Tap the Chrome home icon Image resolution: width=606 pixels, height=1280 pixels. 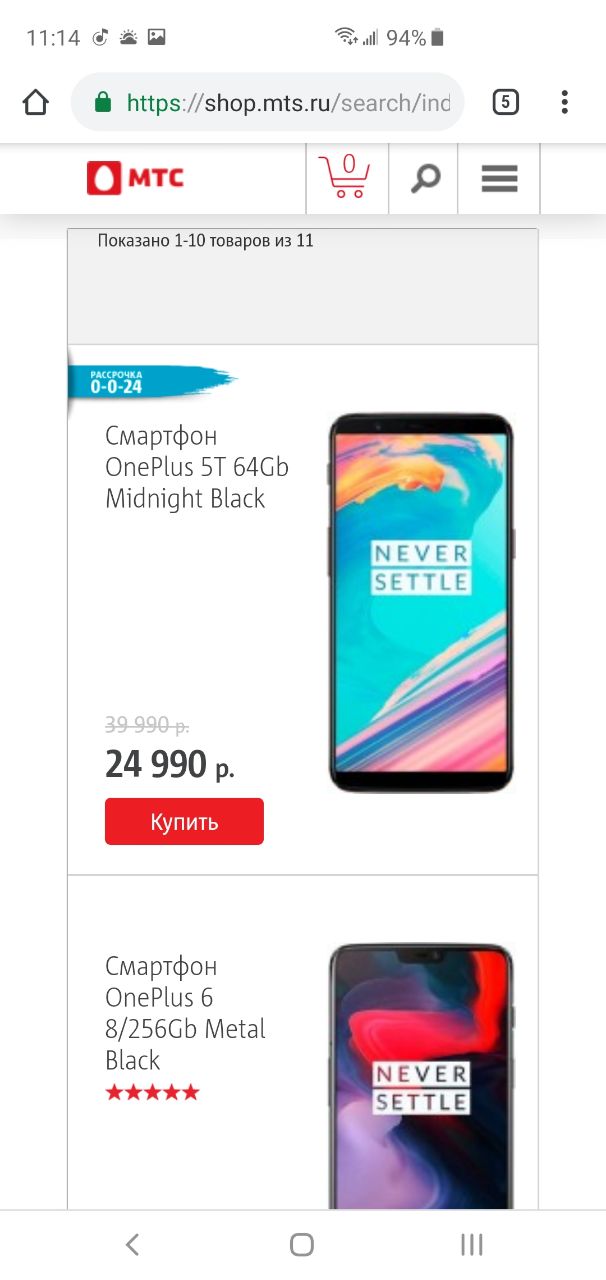click(x=35, y=102)
